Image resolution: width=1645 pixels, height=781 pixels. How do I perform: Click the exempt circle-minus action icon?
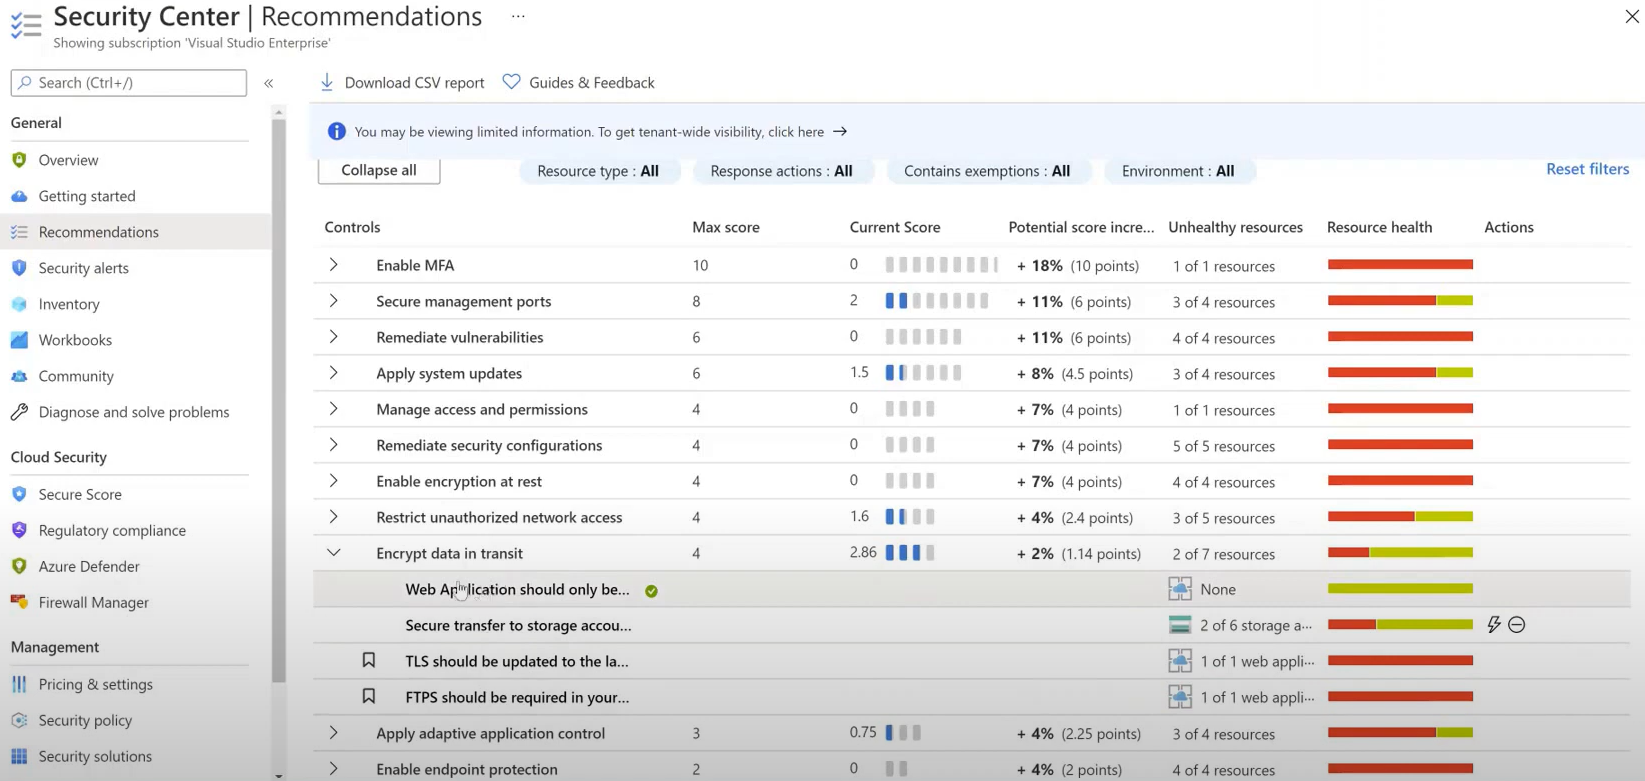[x=1517, y=625]
